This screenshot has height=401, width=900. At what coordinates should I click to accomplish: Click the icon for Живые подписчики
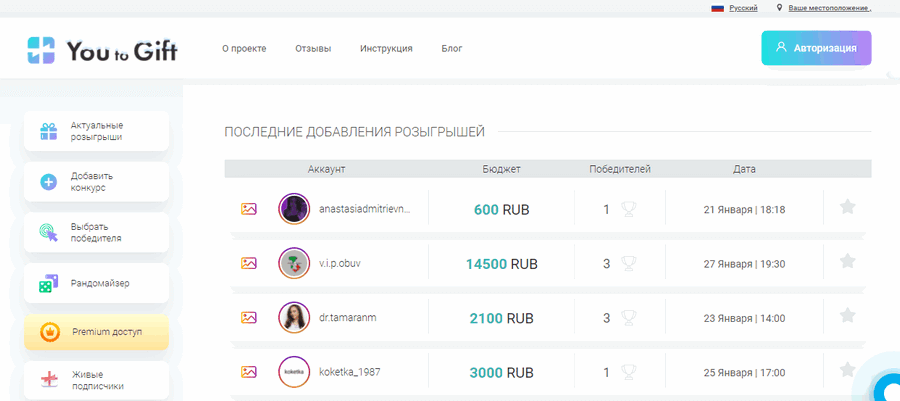[49, 380]
